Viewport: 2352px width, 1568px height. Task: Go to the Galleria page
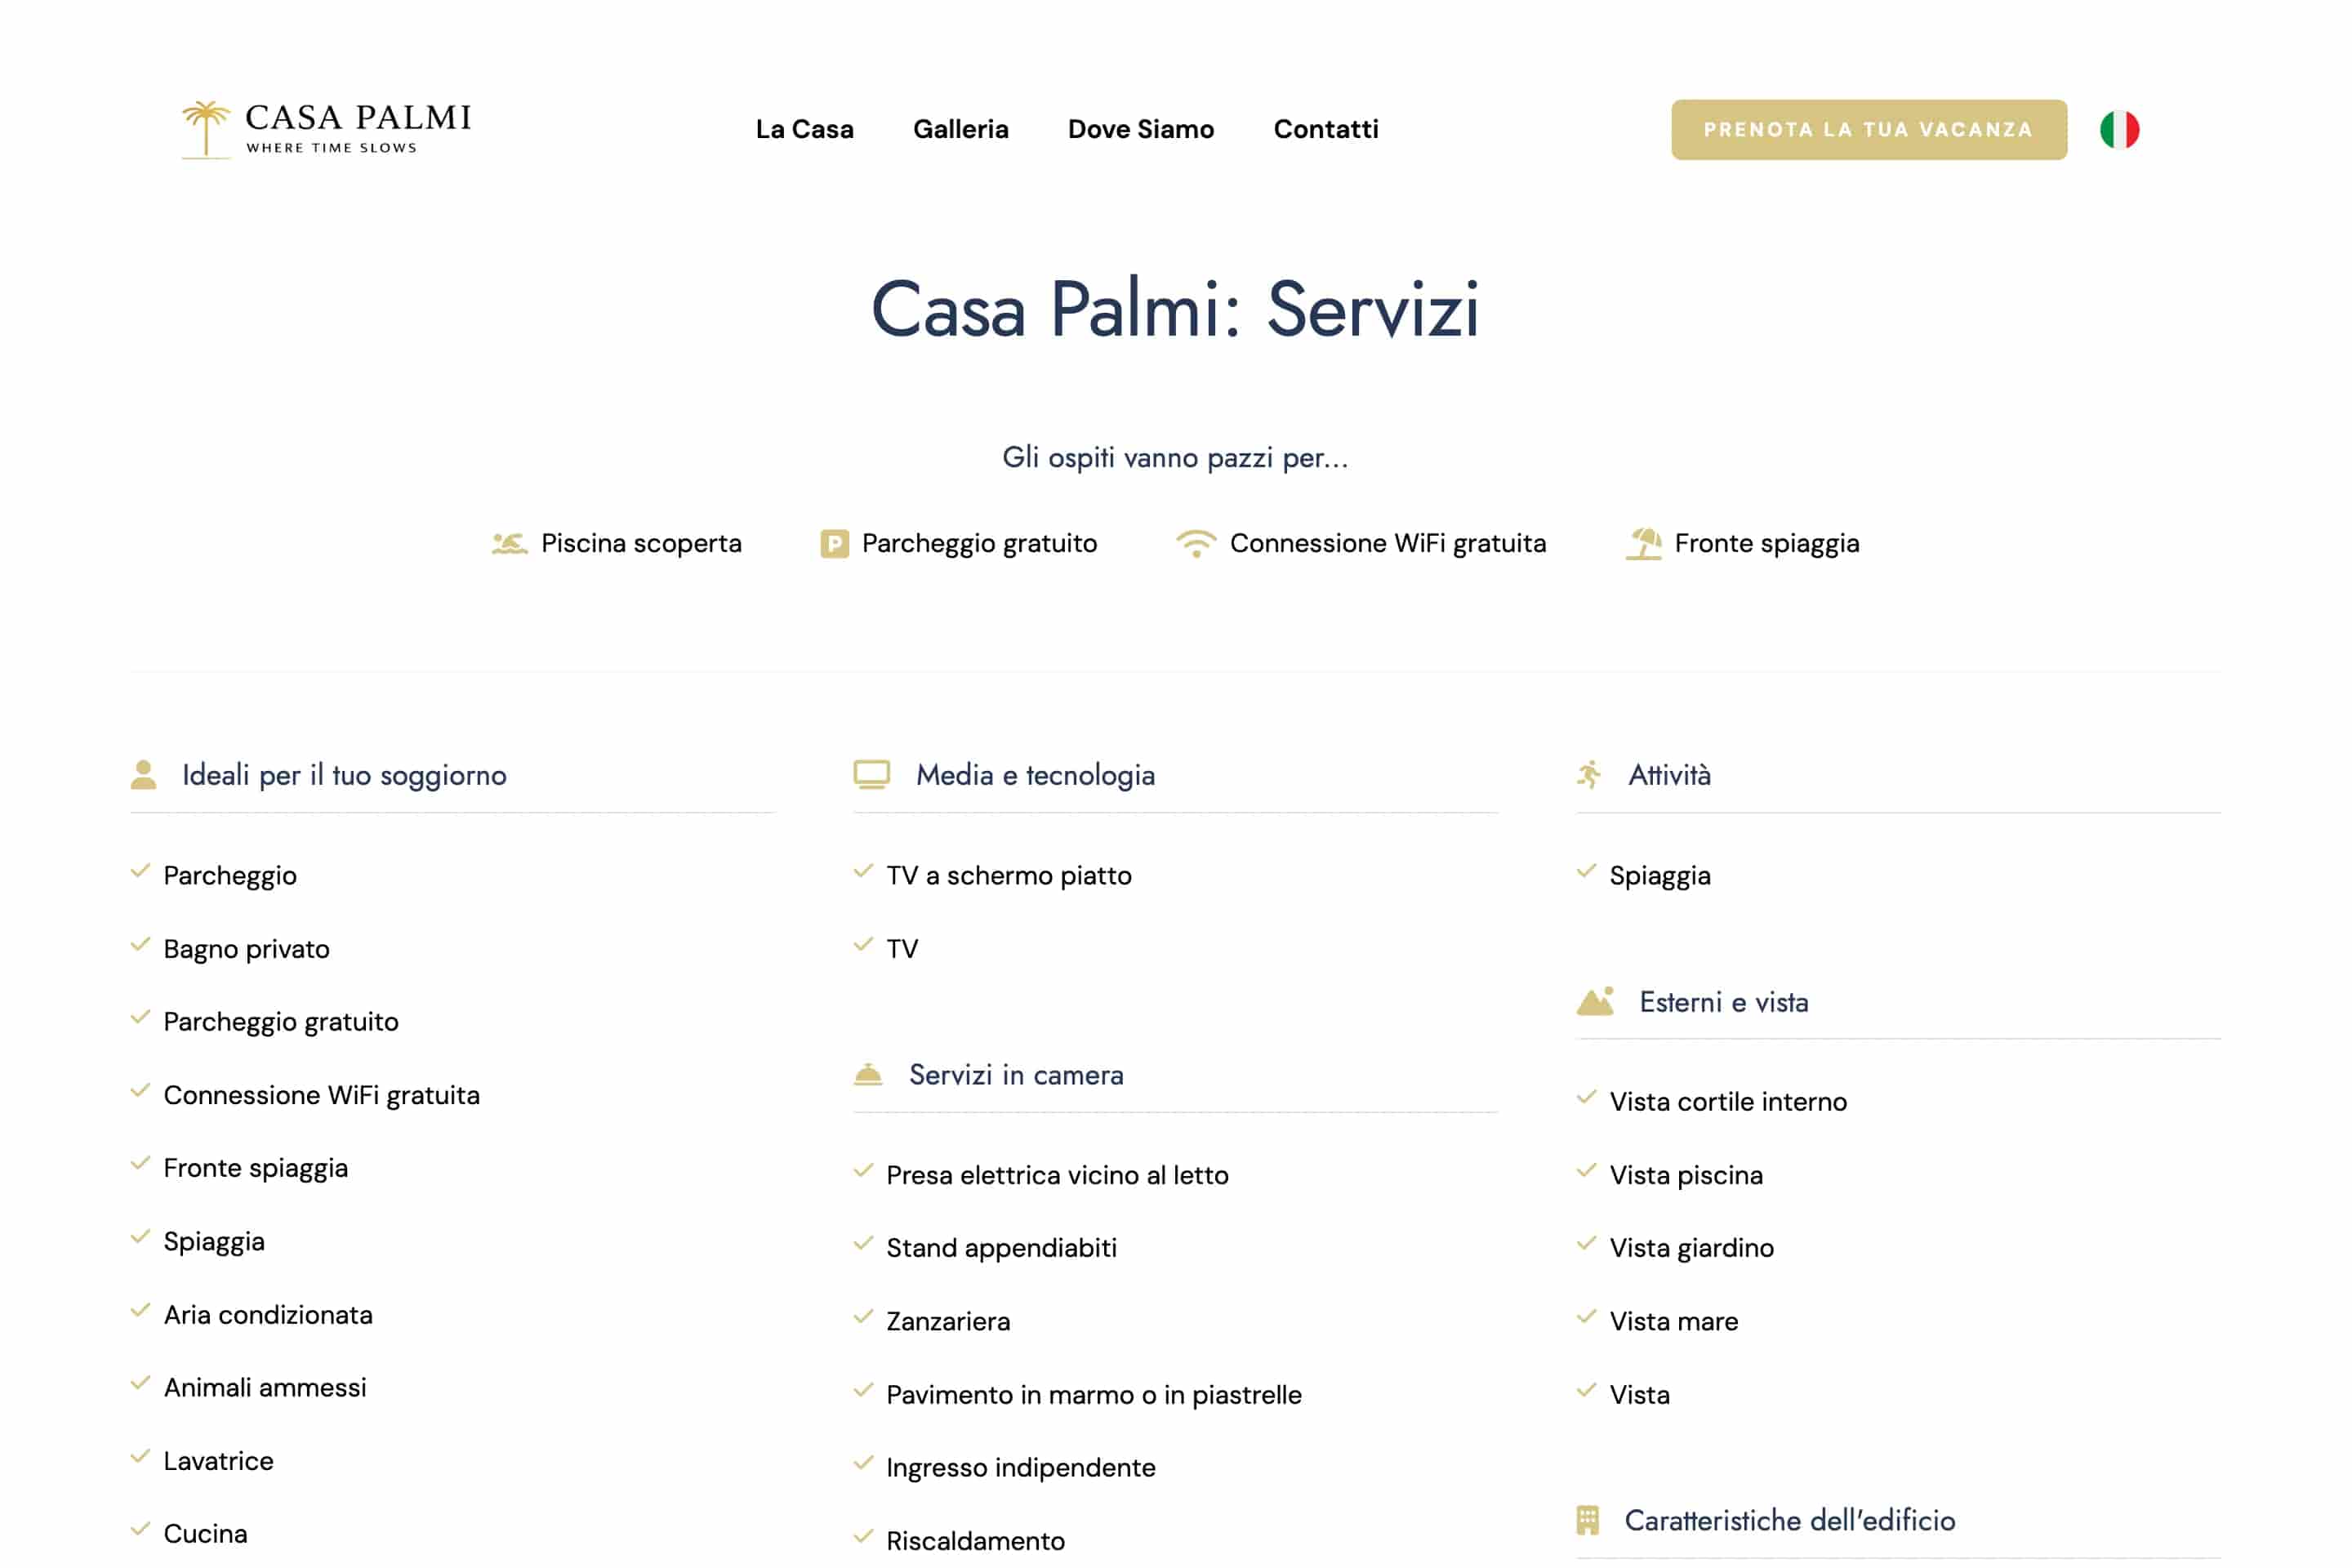pos(960,129)
